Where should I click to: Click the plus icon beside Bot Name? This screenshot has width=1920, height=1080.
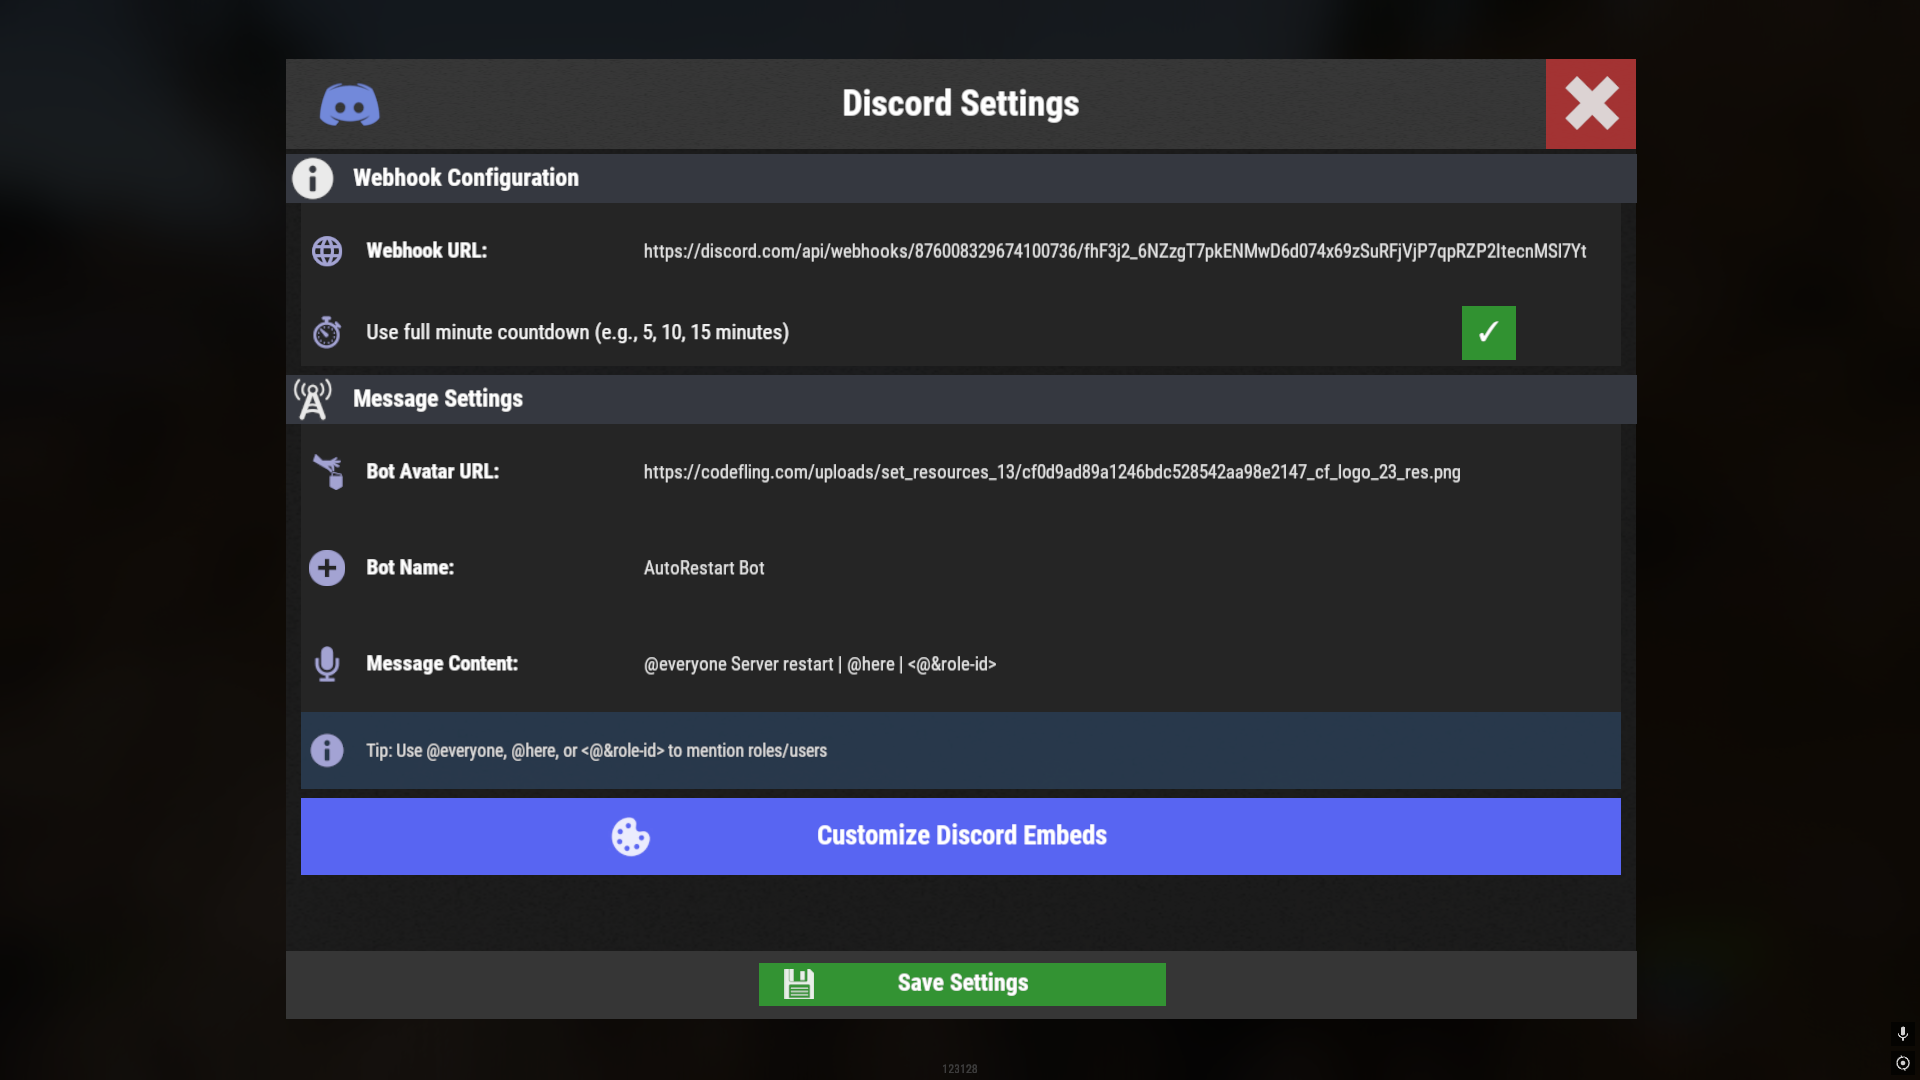[327, 568]
